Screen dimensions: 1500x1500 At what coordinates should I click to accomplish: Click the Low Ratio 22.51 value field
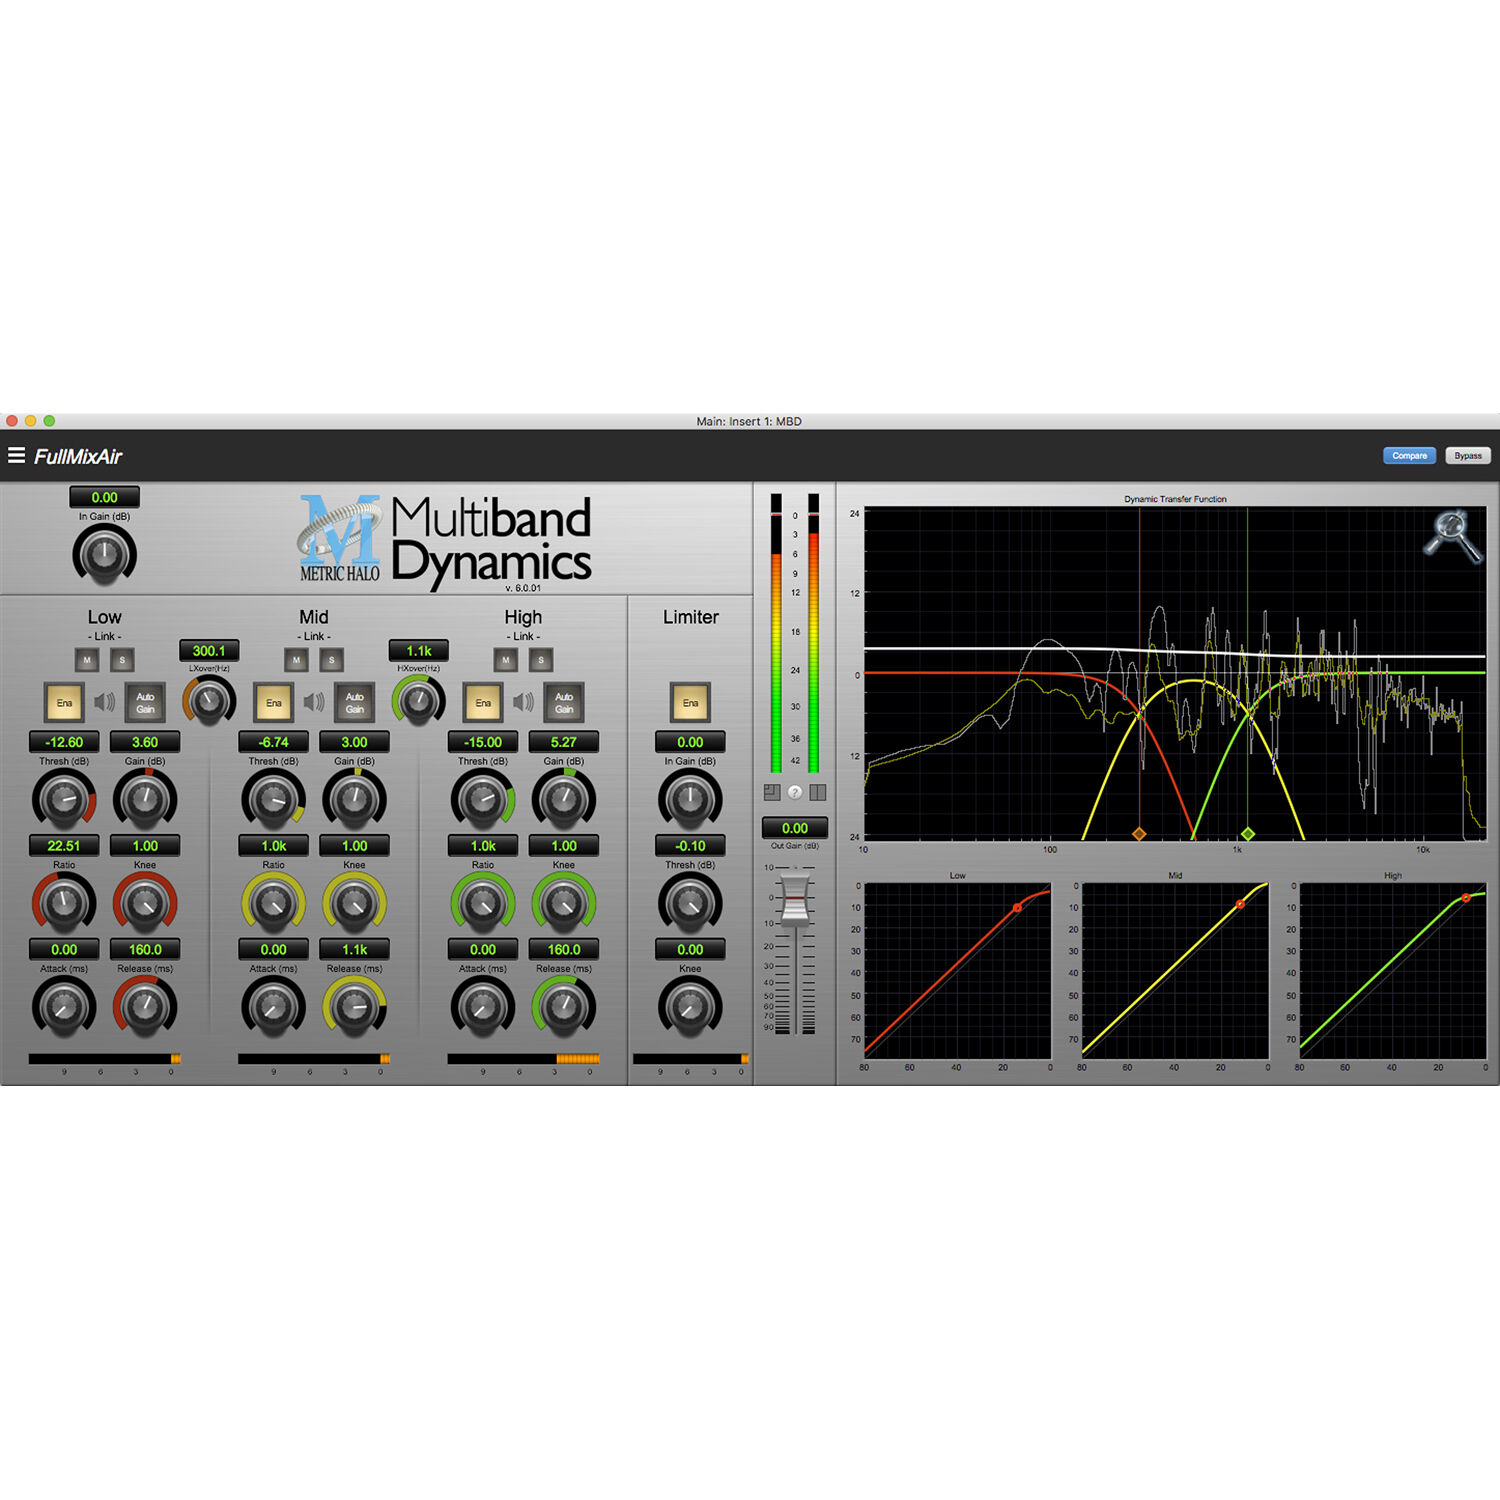click(x=64, y=846)
